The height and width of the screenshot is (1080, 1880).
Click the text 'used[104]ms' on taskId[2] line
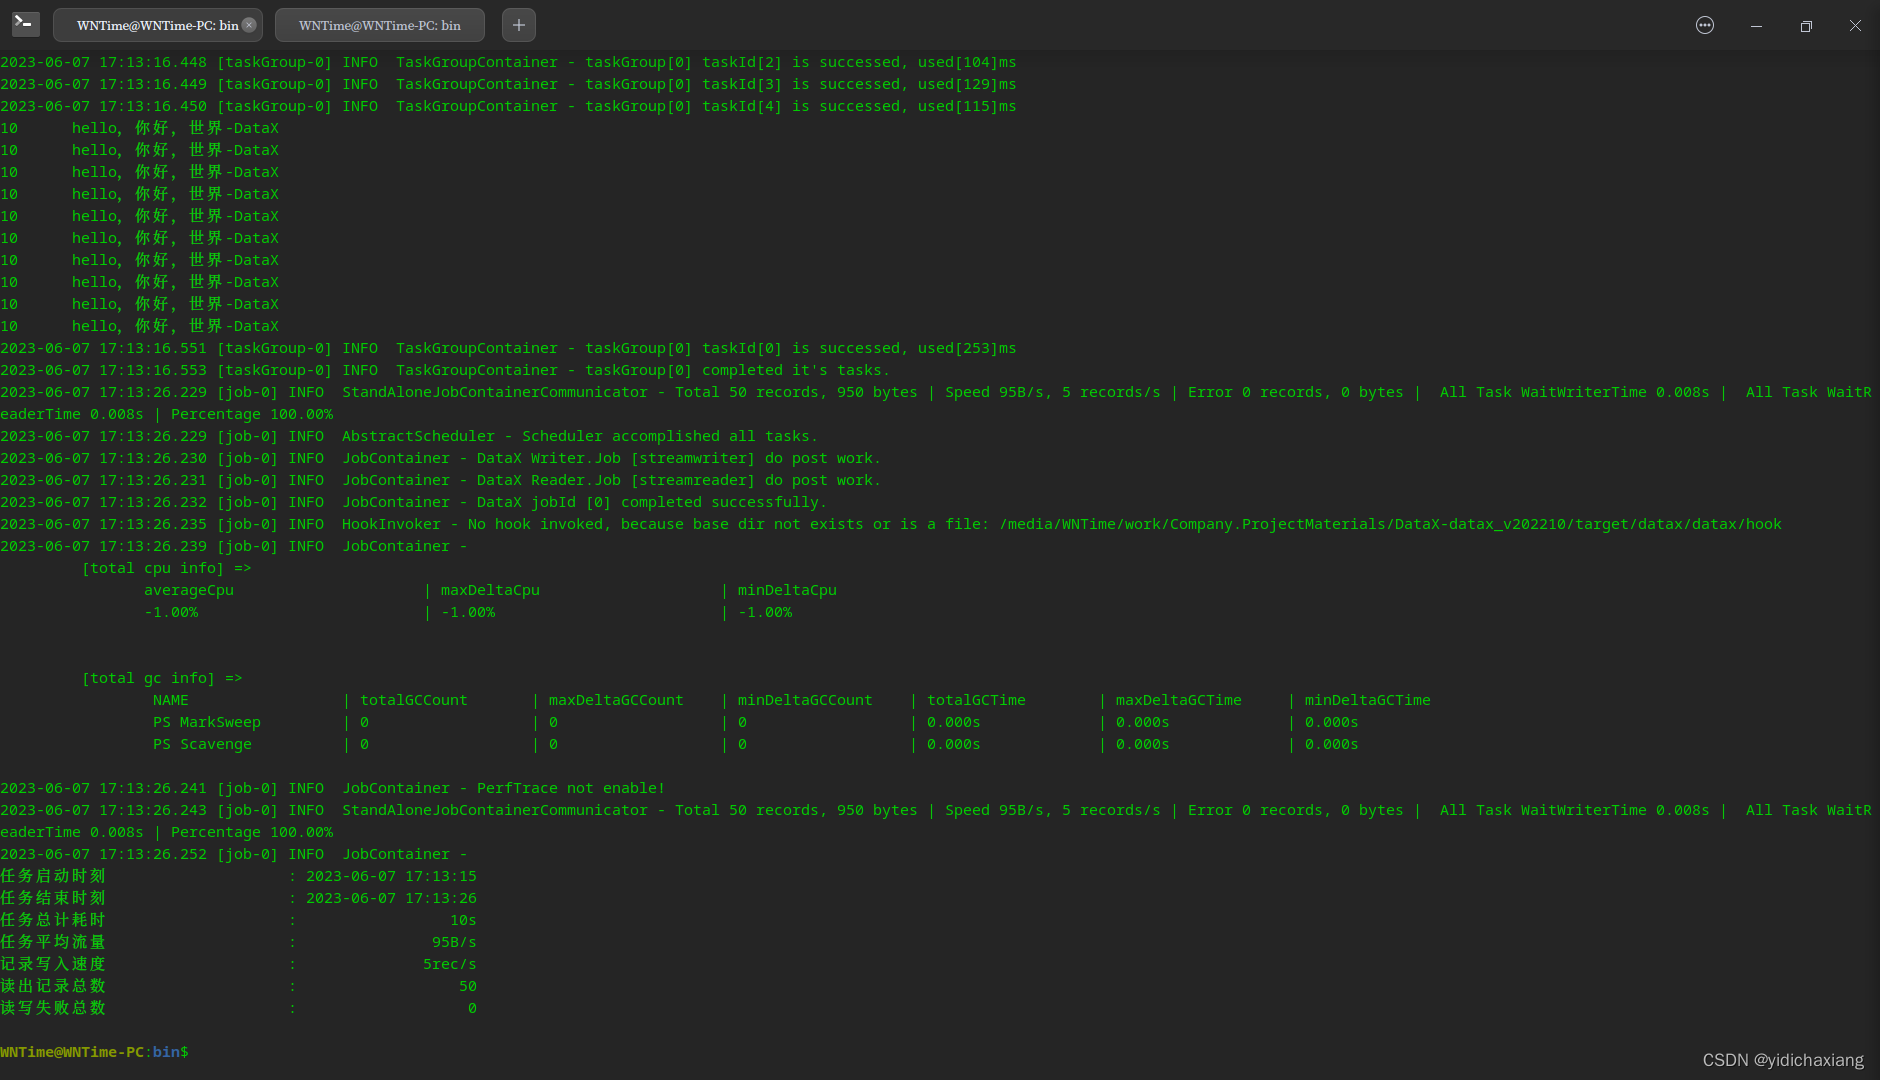click(967, 62)
